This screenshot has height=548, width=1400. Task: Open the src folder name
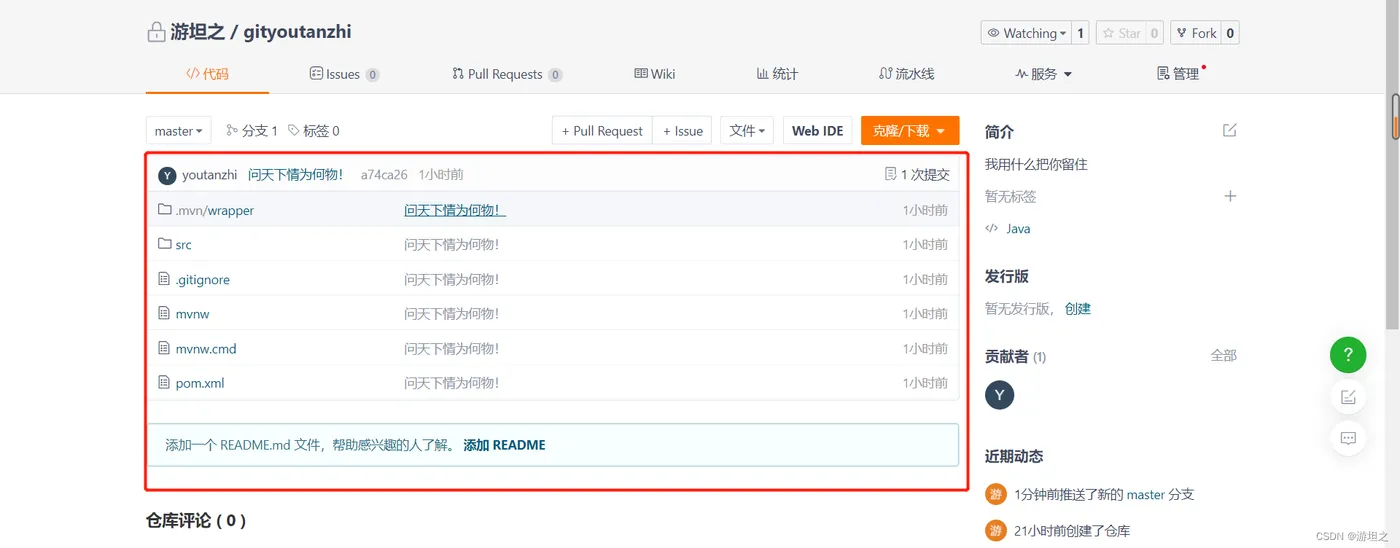click(x=184, y=245)
